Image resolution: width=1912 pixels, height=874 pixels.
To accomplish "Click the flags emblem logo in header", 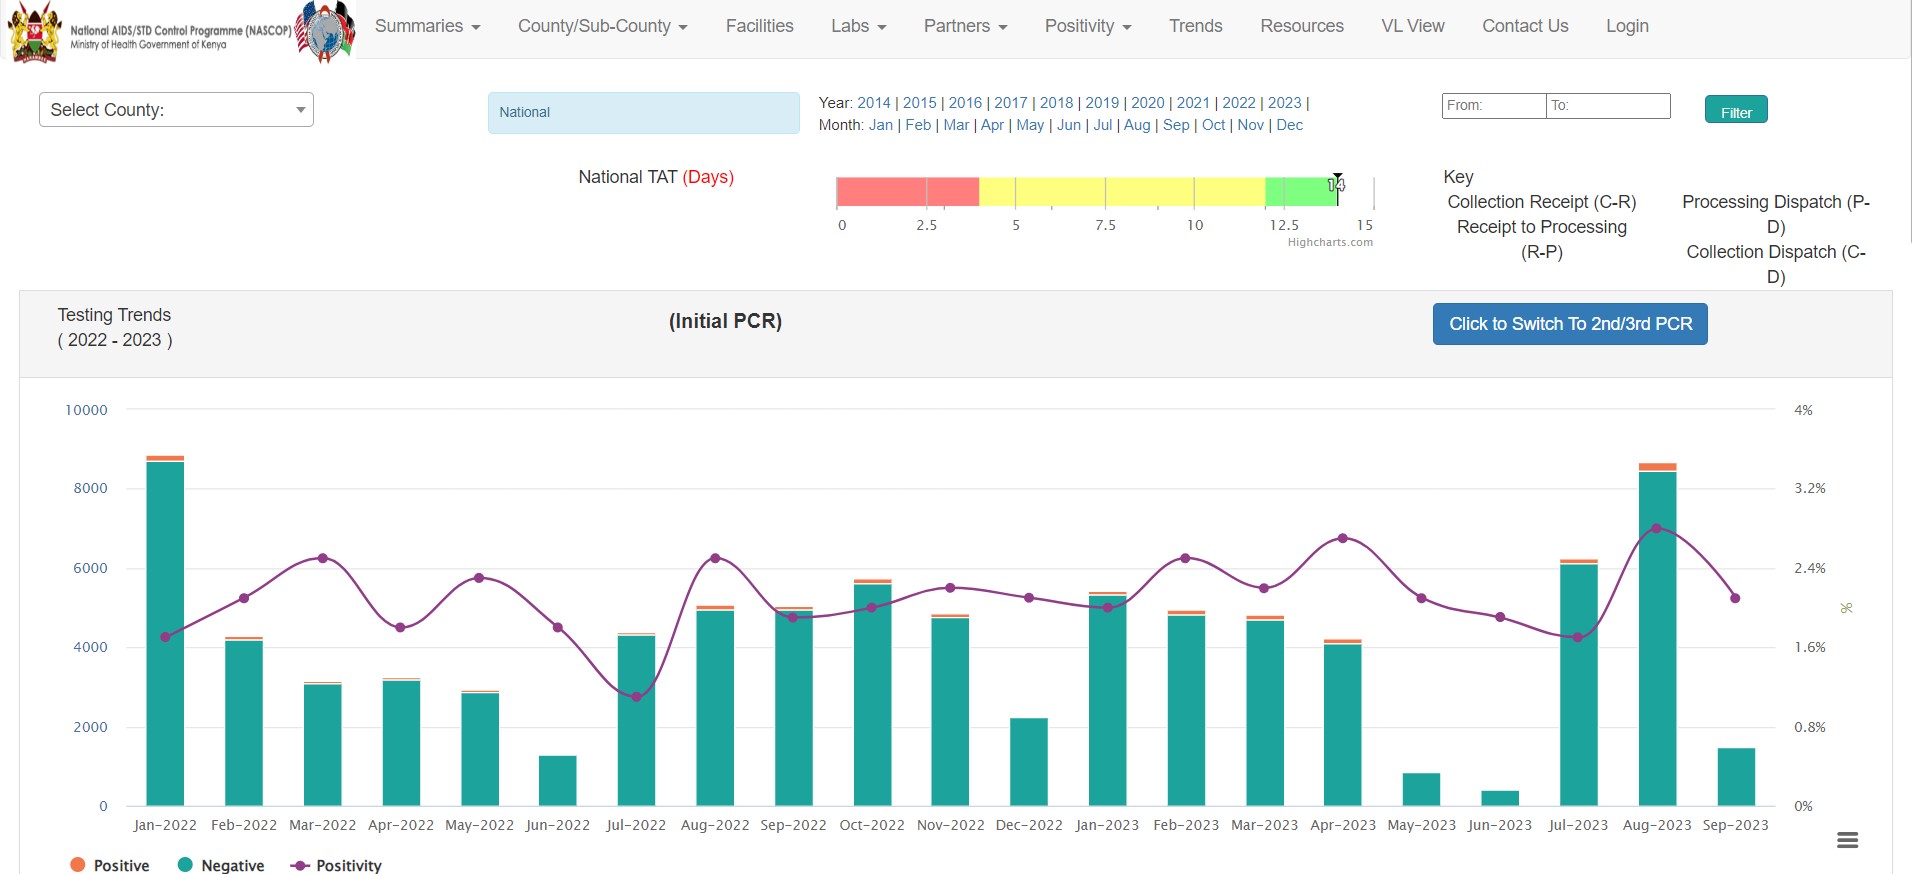I will pyautogui.click(x=325, y=31).
